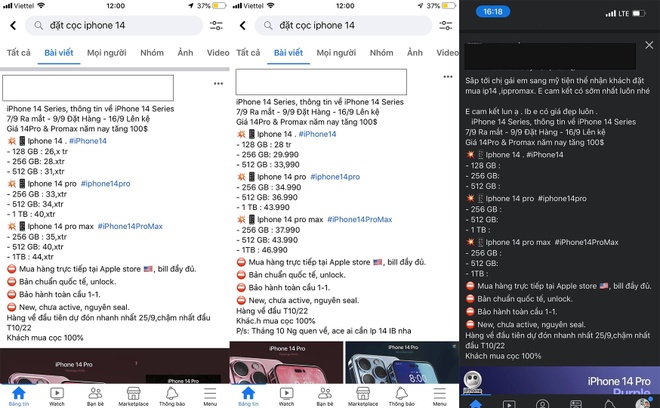
Task: Close the post in the dark right screen
Action: (649, 45)
